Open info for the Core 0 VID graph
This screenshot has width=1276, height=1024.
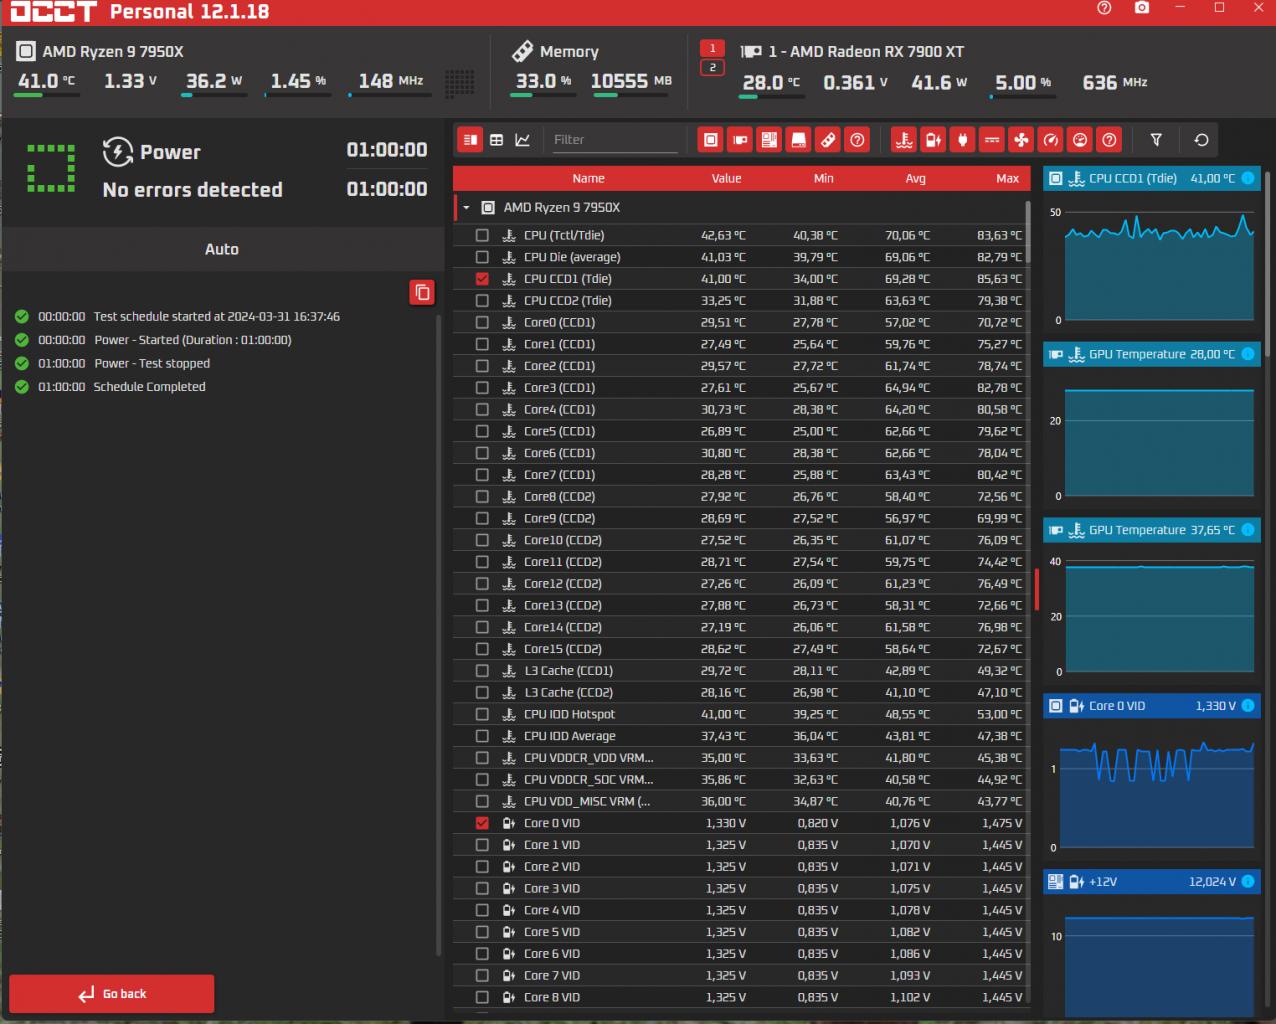tap(1248, 706)
